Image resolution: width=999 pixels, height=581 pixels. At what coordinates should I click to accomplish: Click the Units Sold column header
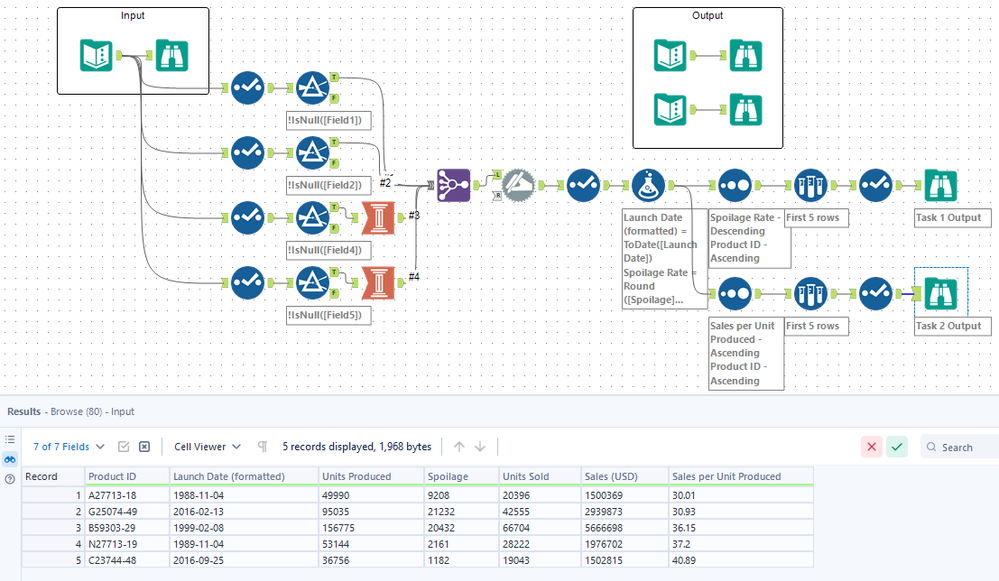540,477
